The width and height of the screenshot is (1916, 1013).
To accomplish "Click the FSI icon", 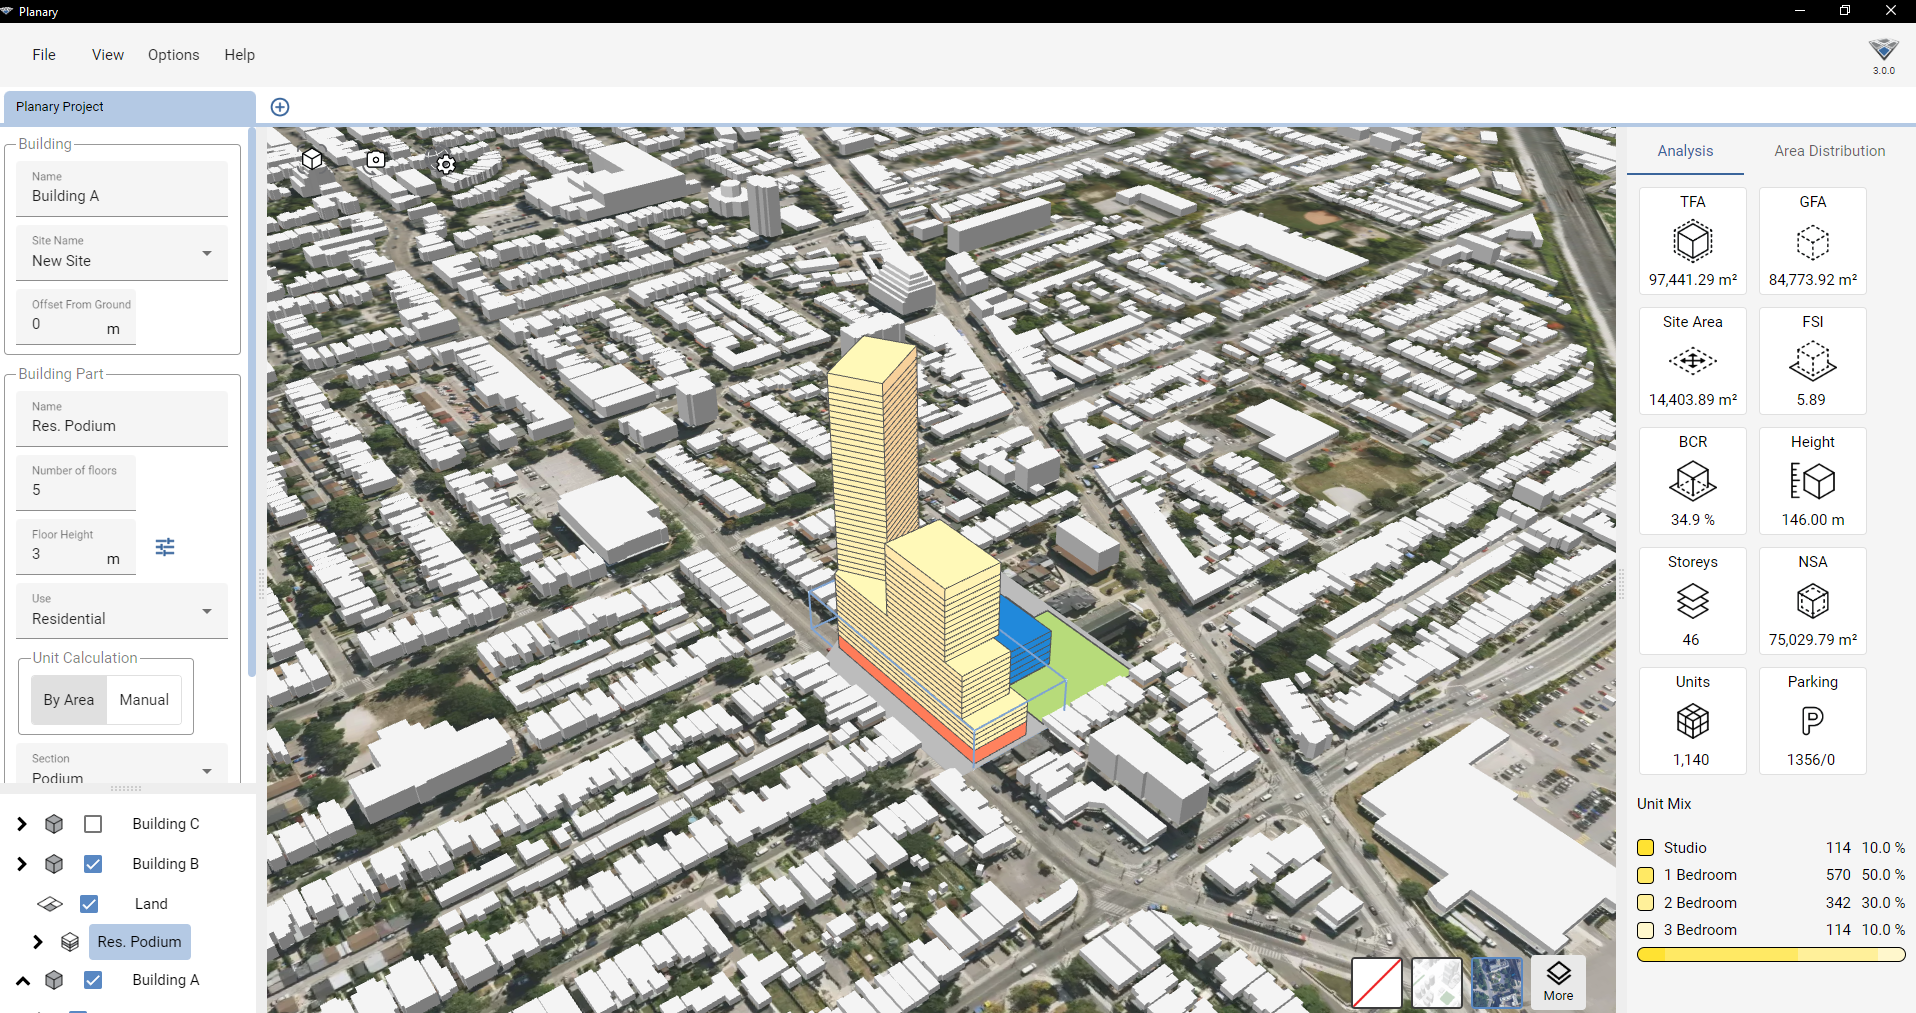I will [1813, 361].
